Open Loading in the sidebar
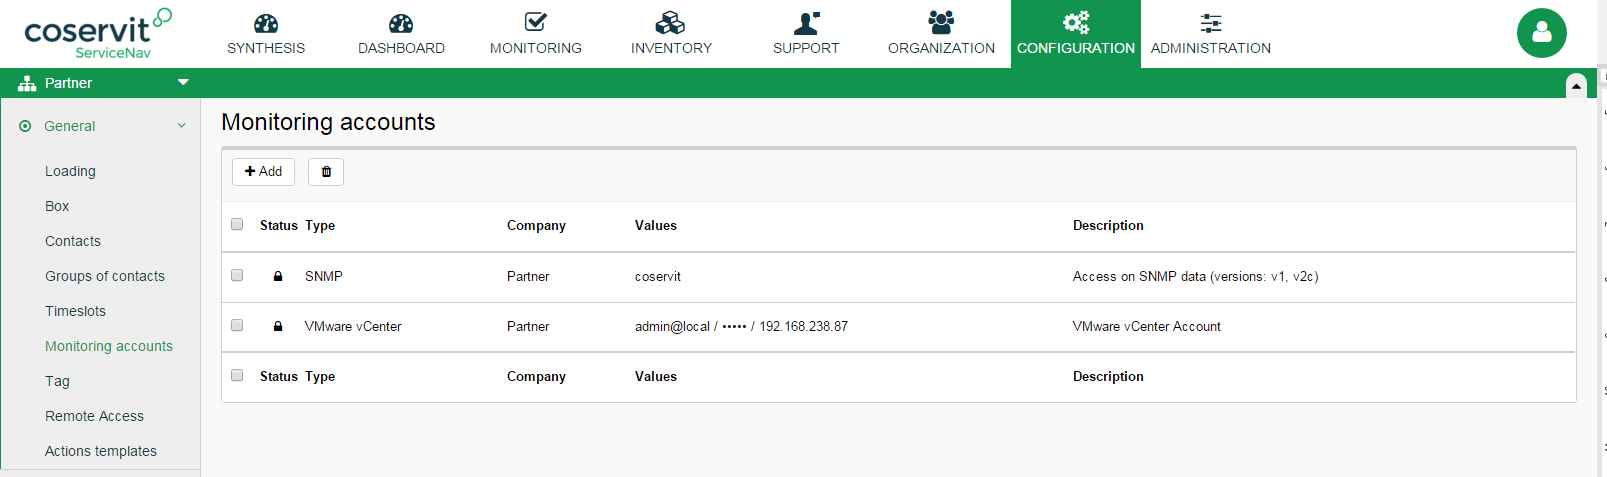 [70, 171]
